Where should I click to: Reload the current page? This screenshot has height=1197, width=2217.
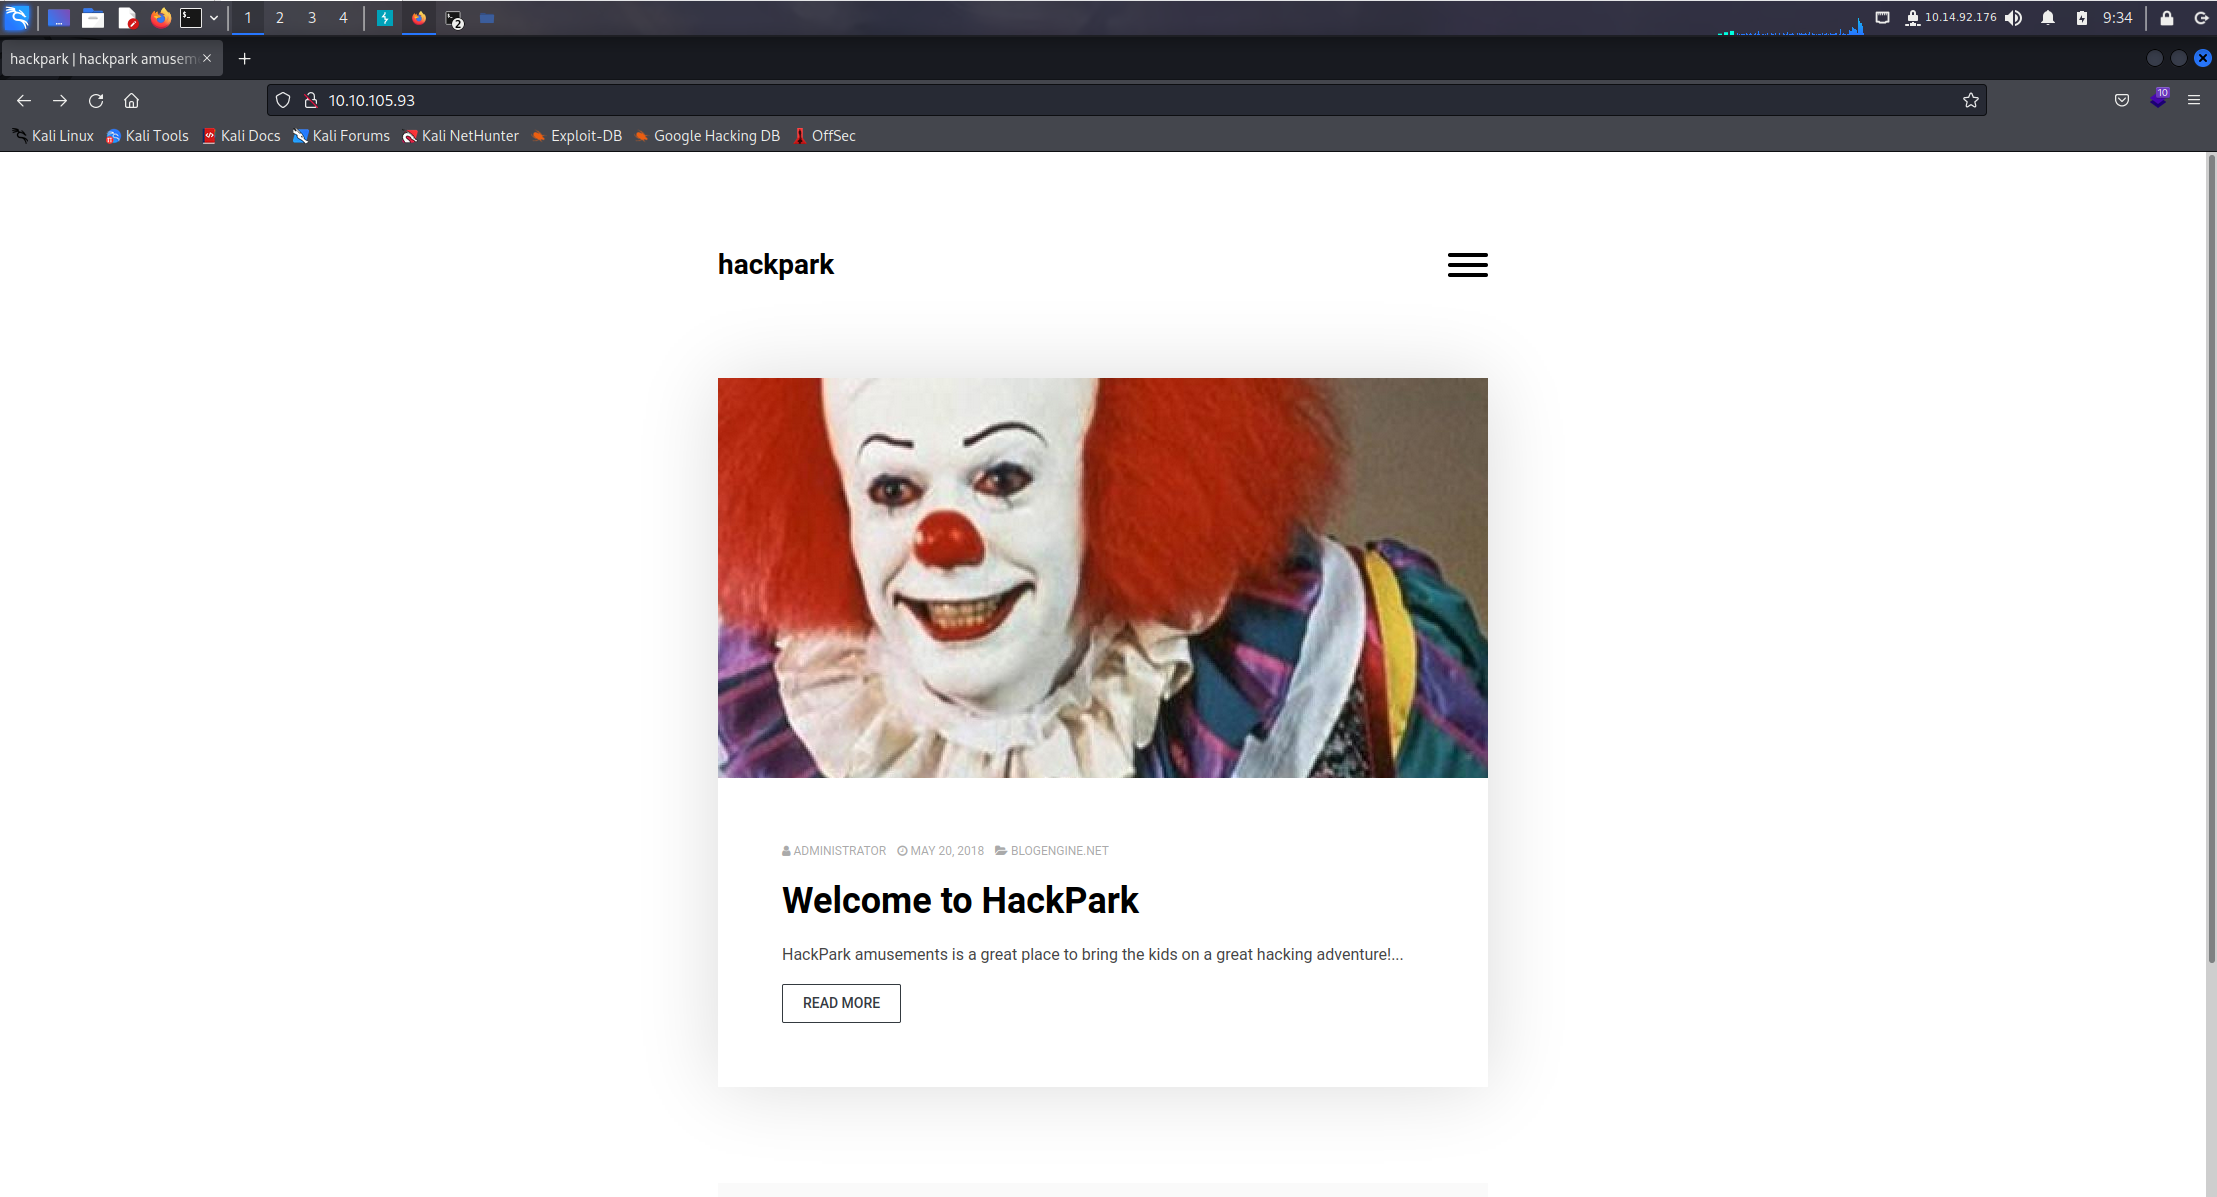tap(96, 100)
